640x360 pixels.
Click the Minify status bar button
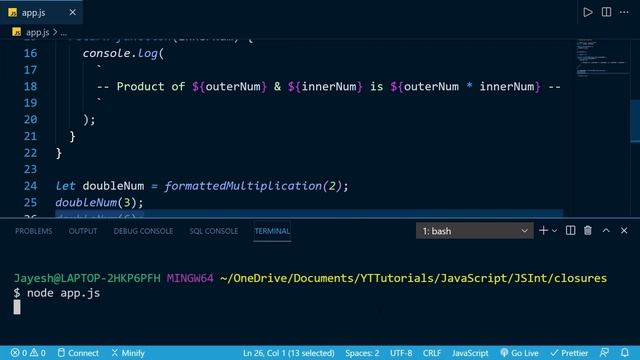point(128,353)
